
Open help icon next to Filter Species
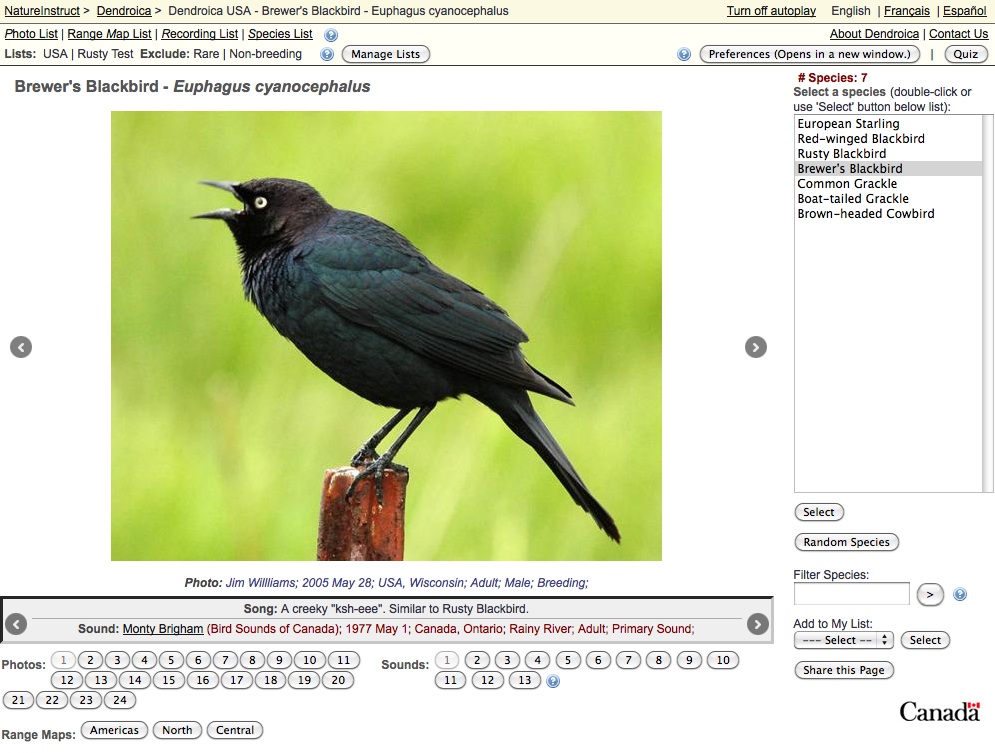coord(960,595)
